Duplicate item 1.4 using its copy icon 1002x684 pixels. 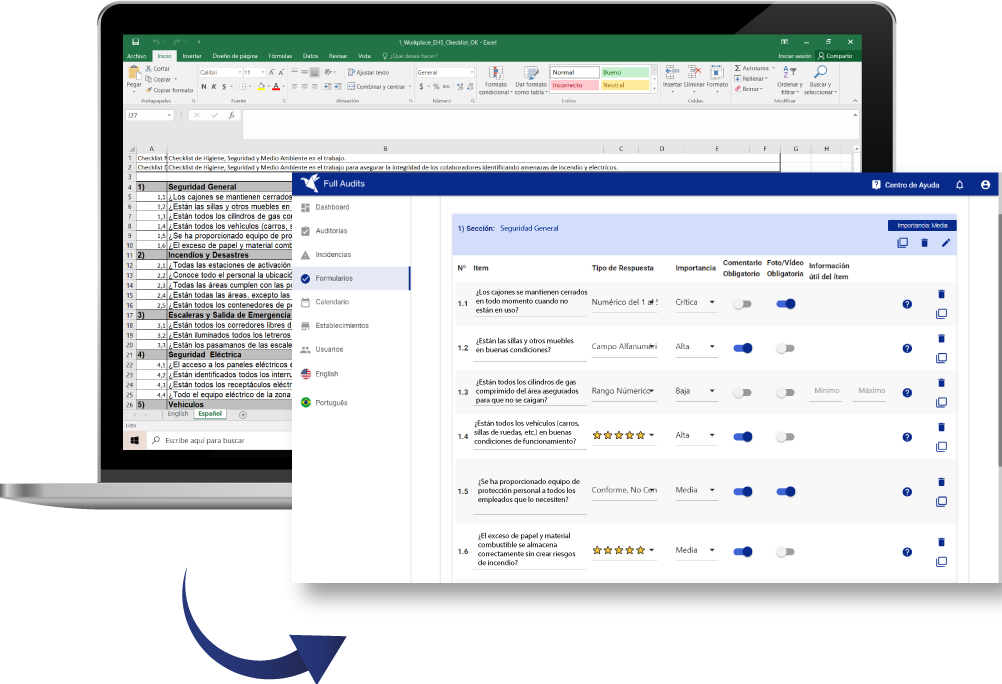click(x=941, y=447)
